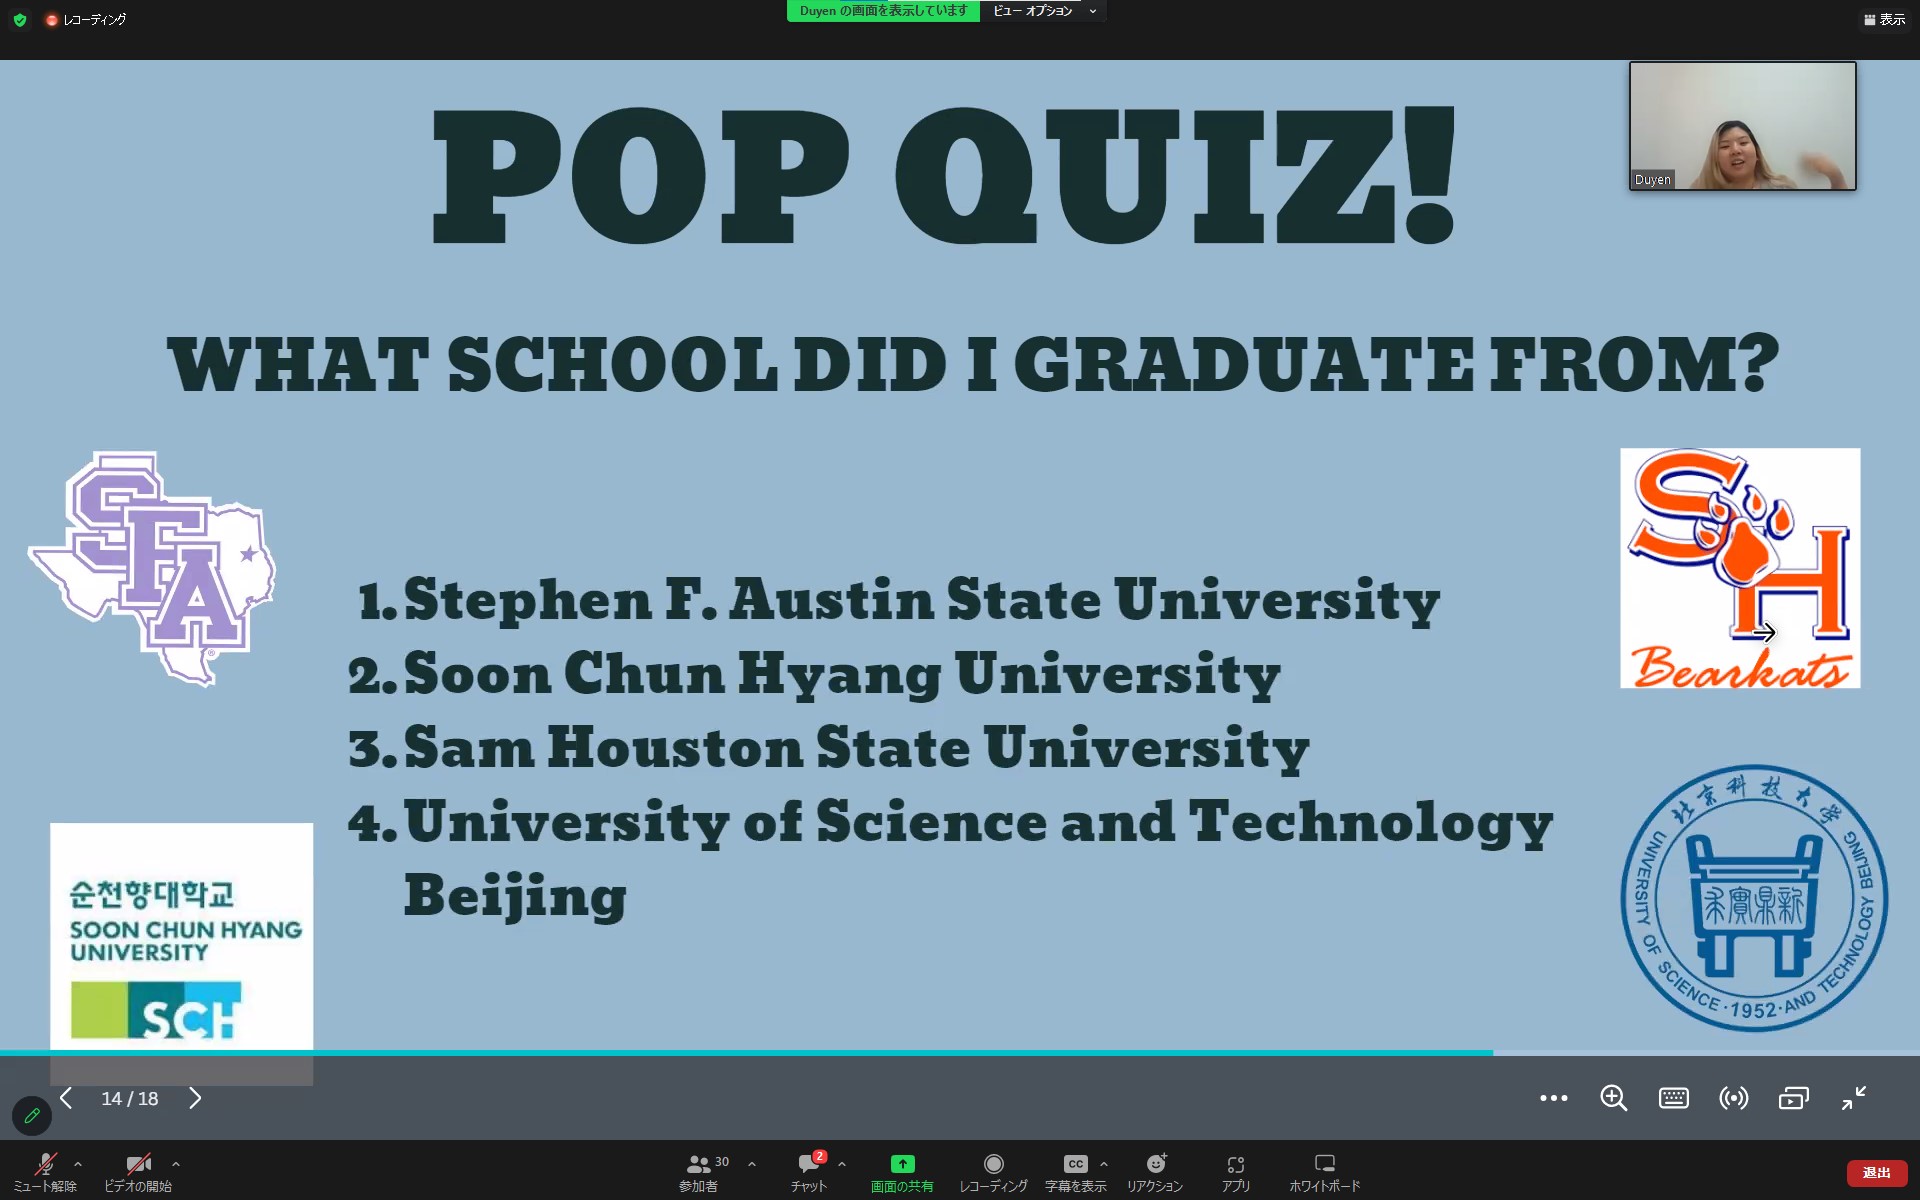Viewport: 1920px width, 1200px height.
Task: Click the What school did I graduate question
Action: point(973,364)
